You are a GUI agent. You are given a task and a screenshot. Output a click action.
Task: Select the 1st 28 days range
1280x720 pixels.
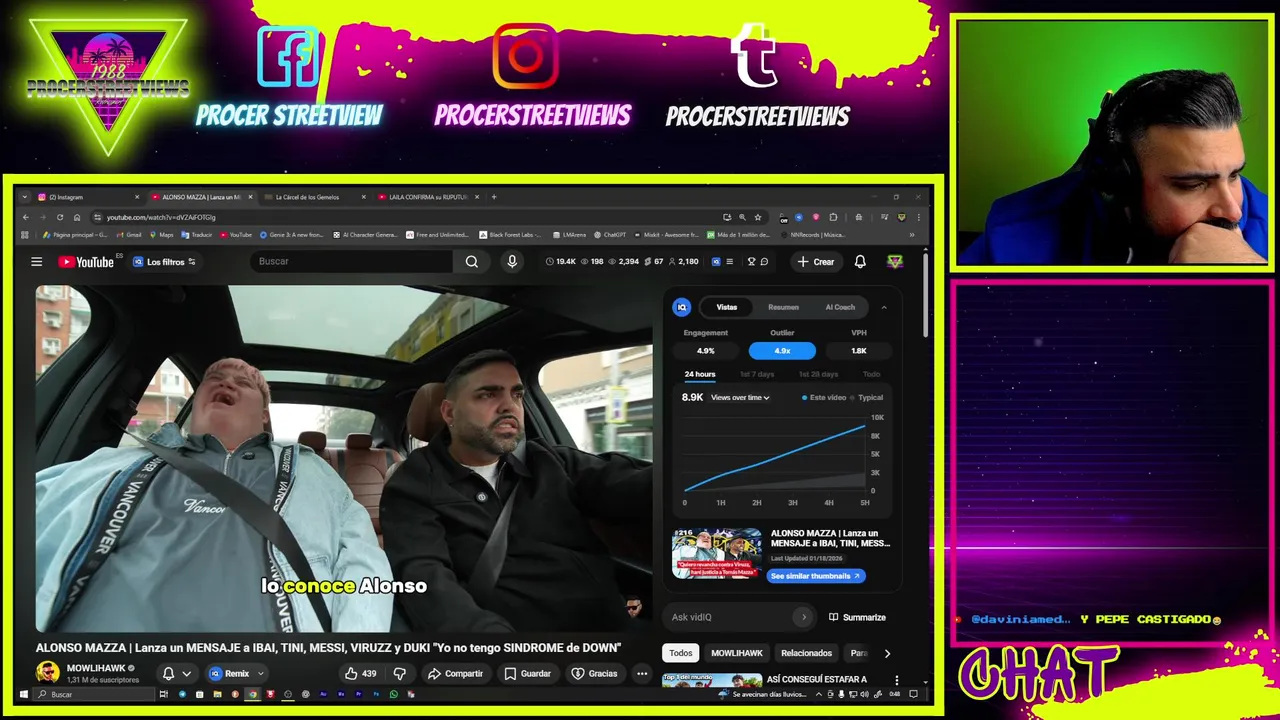click(x=818, y=374)
